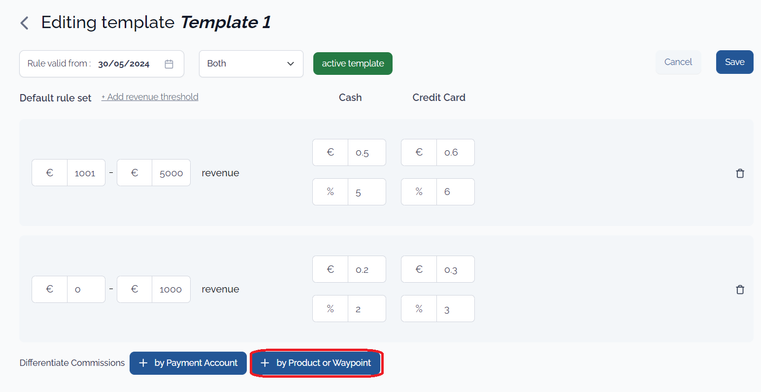Click the Both dropdown chevron arrow
Image resolution: width=761 pixels, height=392 pixels.
point(290,64)
